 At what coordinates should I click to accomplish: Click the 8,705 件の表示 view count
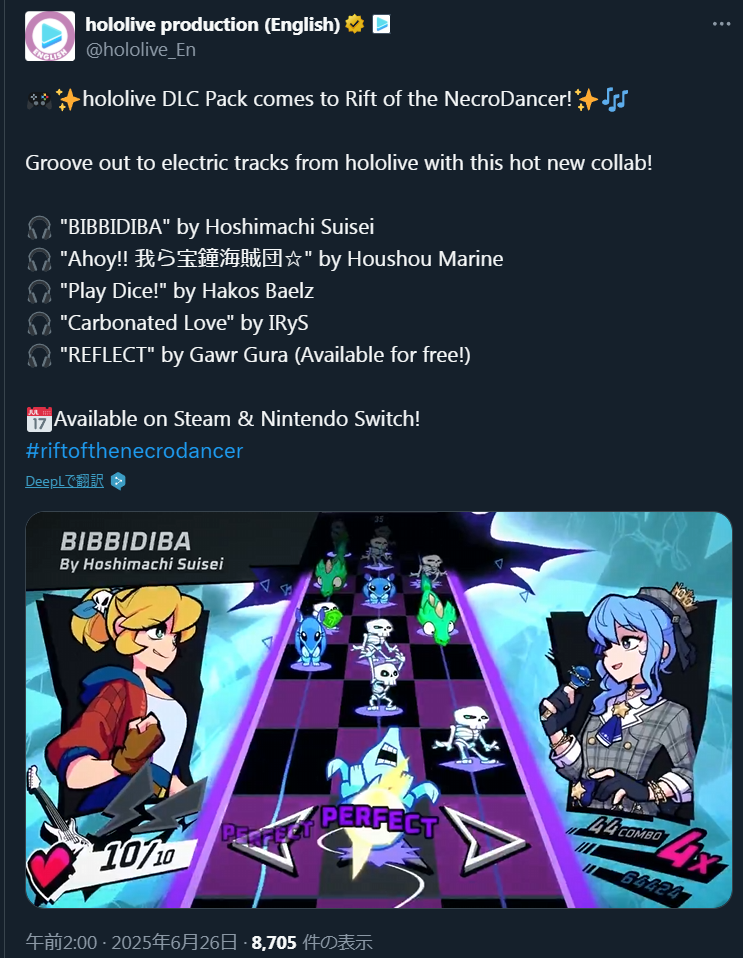click(312, 942)
